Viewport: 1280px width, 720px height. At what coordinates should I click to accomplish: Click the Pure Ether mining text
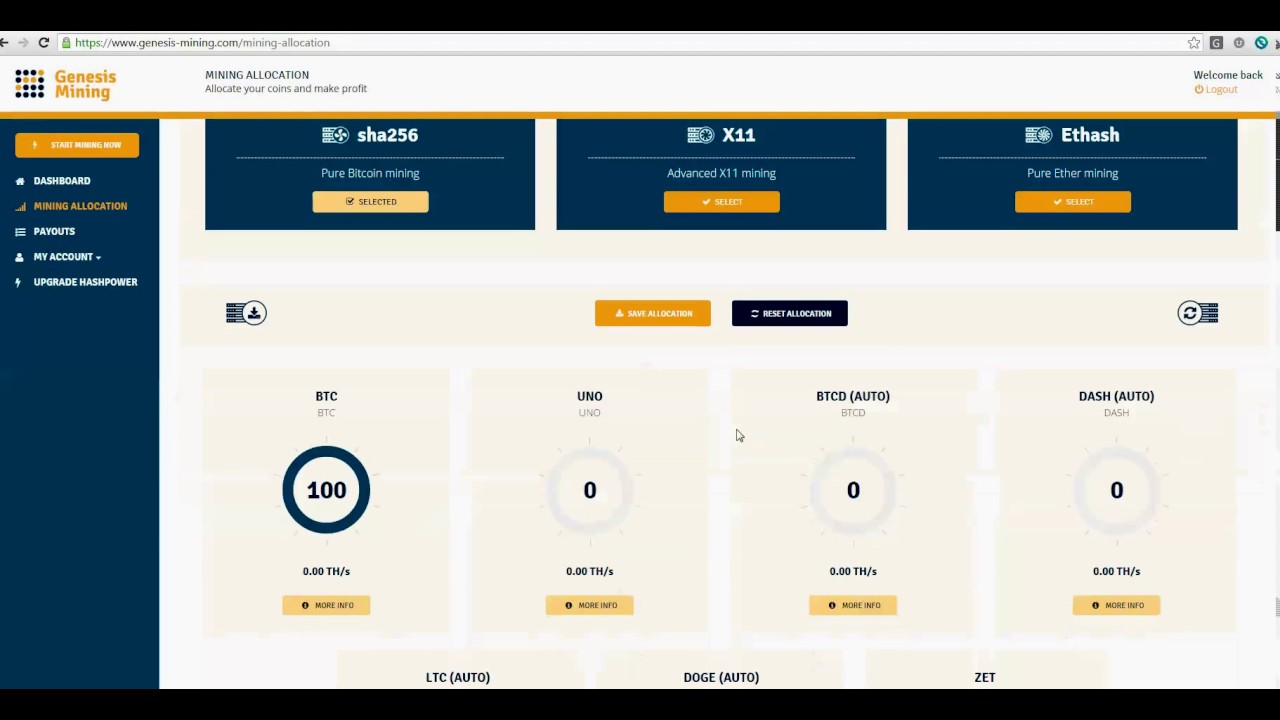[1072, 173]
